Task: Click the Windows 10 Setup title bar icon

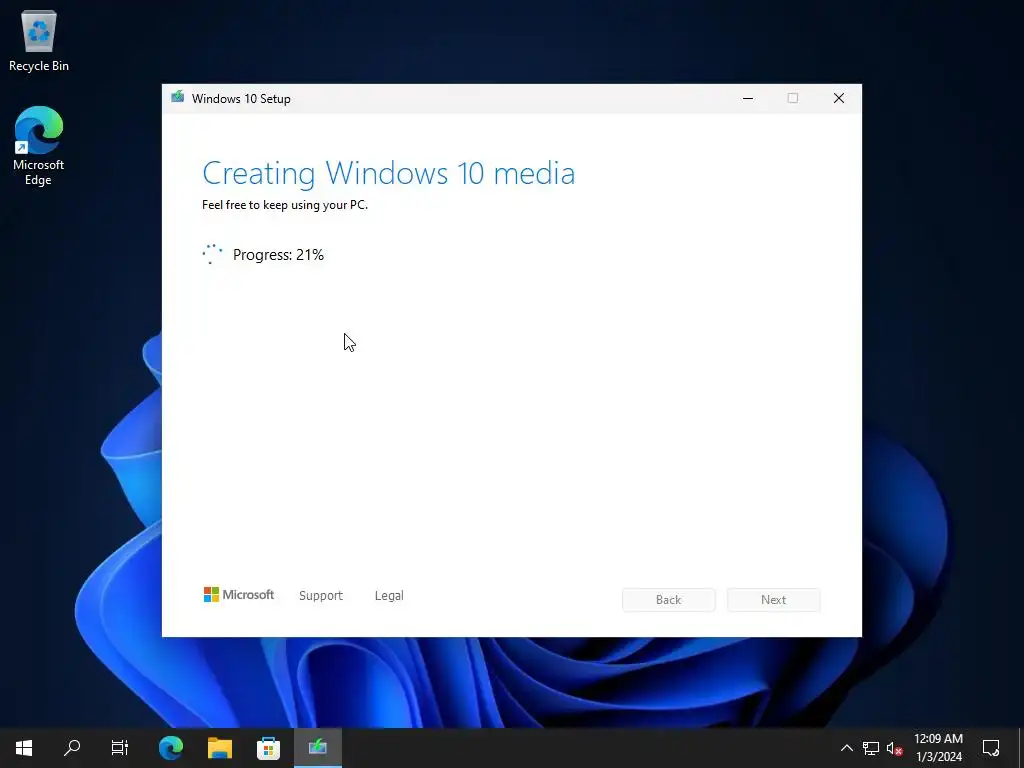Action: (x=178, y=98)
